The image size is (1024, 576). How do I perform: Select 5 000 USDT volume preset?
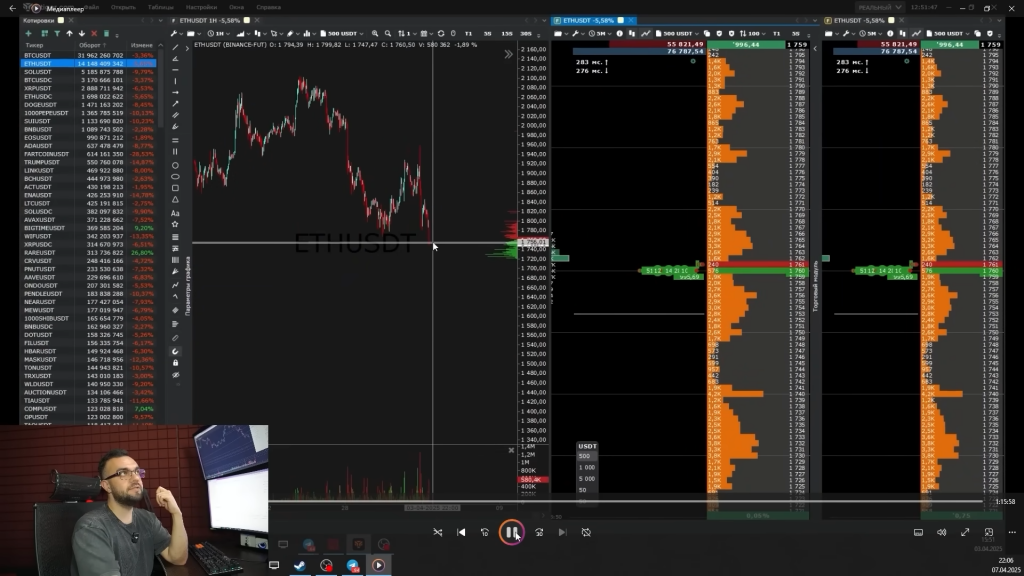click(586, 479)
